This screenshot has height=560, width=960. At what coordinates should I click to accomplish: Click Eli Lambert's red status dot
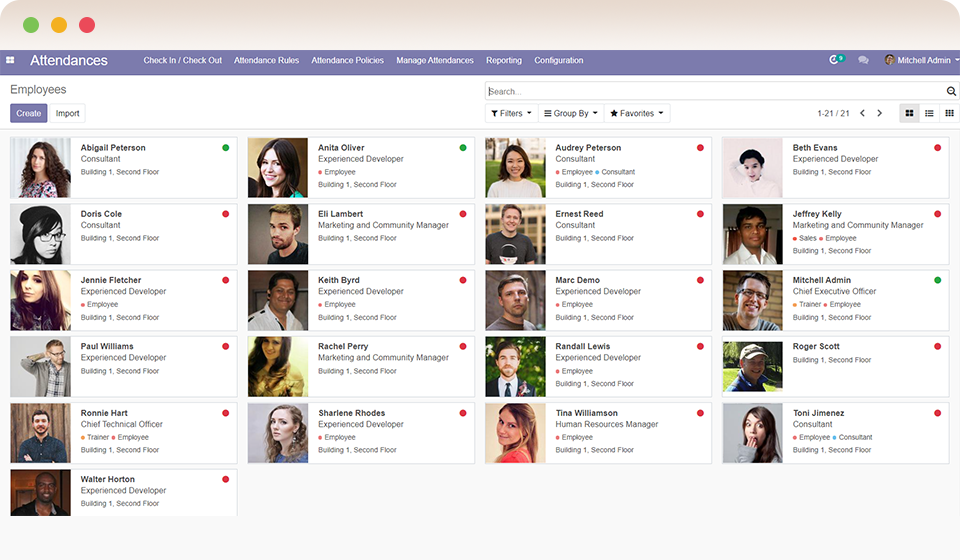pos(463,214)
